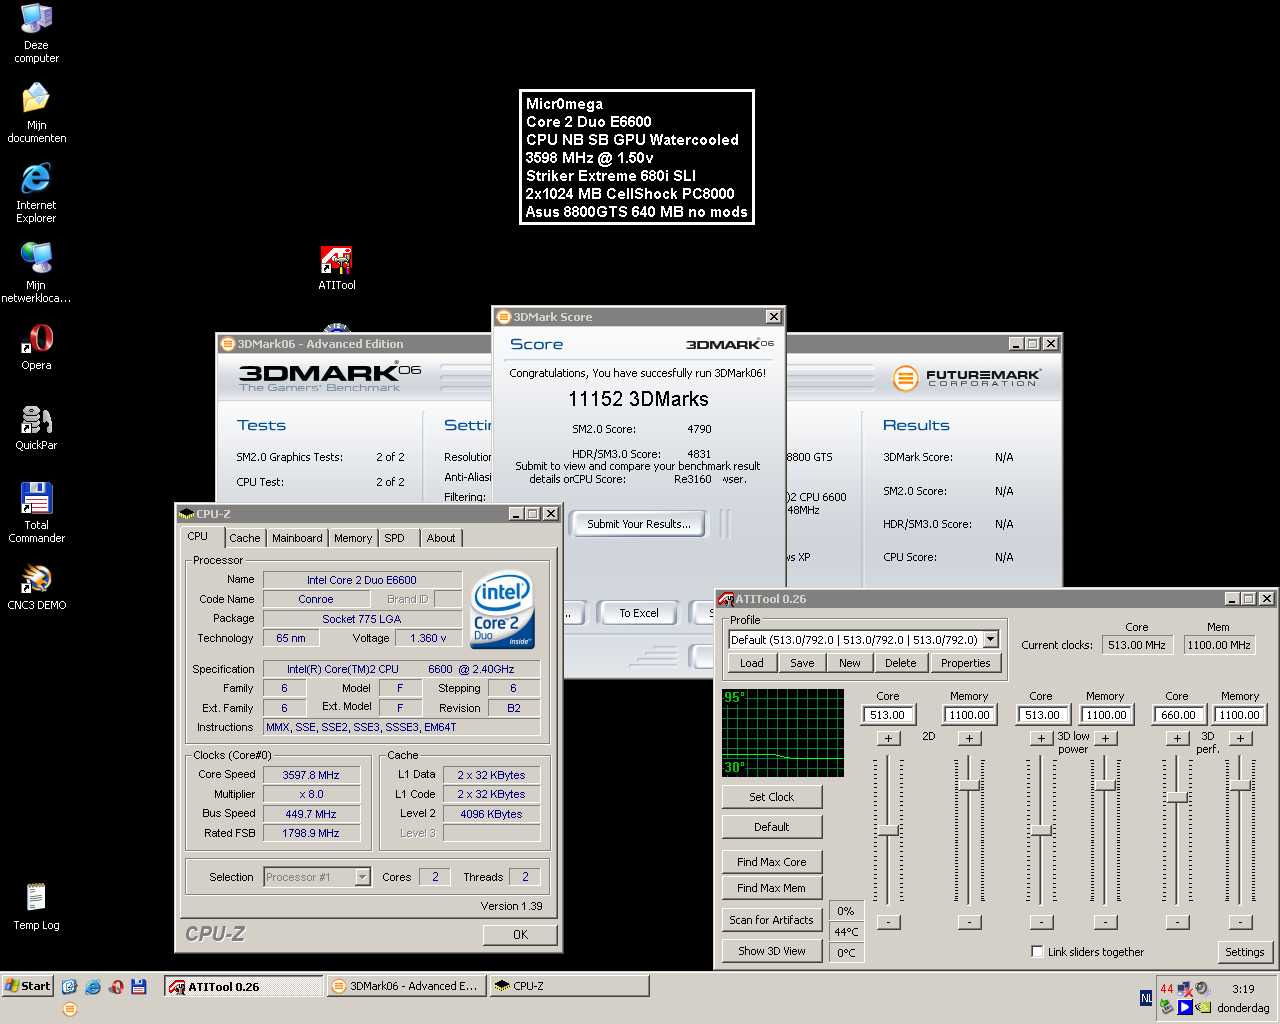Click the 2D Core 513.00 input field
Image resolution: width=1280 pixels, height=1024 pixels.
click(x=888, y=715)
